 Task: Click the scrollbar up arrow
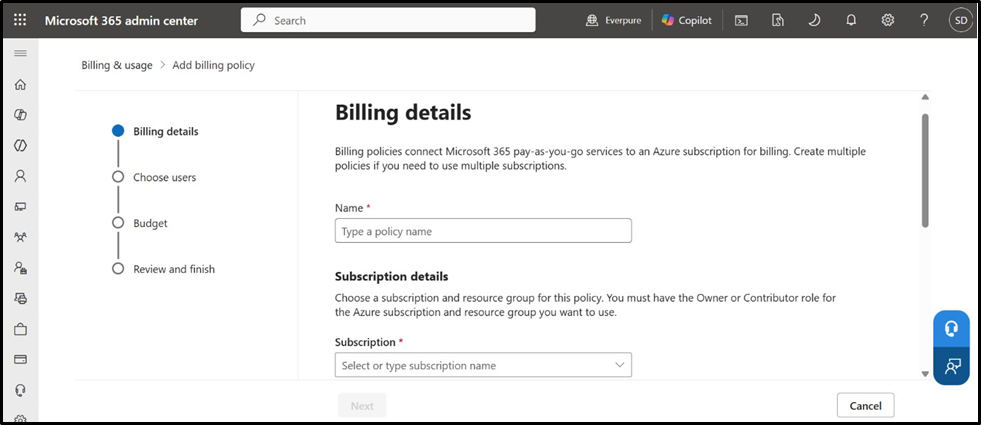(x=925, y=97)
